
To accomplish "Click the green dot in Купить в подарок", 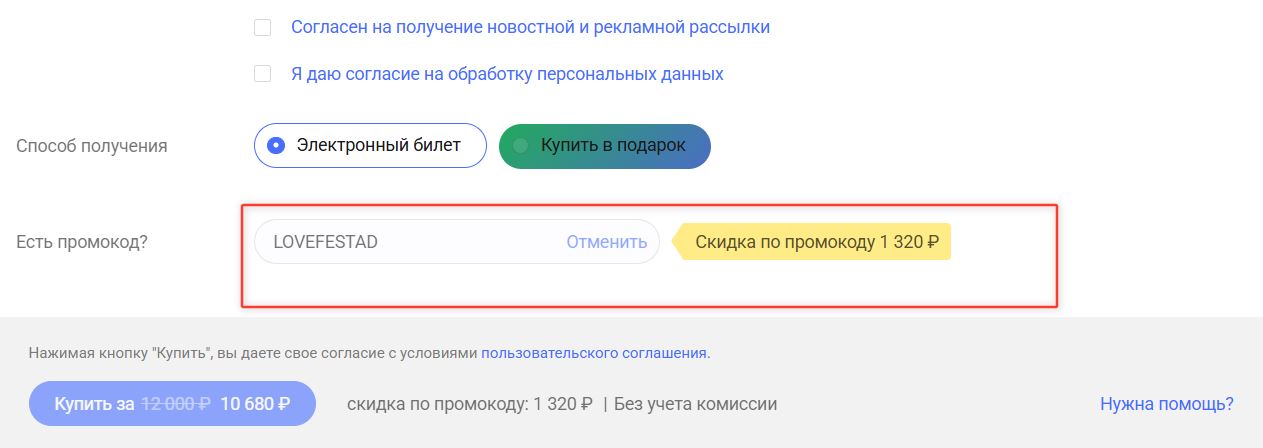I will (520, 145).
